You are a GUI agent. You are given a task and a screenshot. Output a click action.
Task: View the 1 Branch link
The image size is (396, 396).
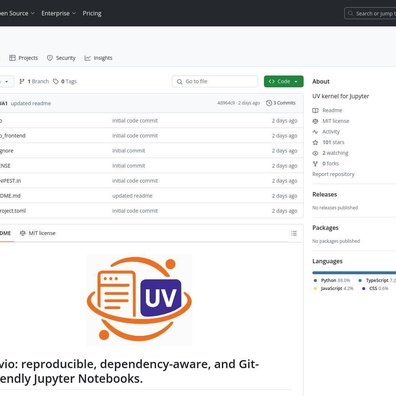pos(34,81)
